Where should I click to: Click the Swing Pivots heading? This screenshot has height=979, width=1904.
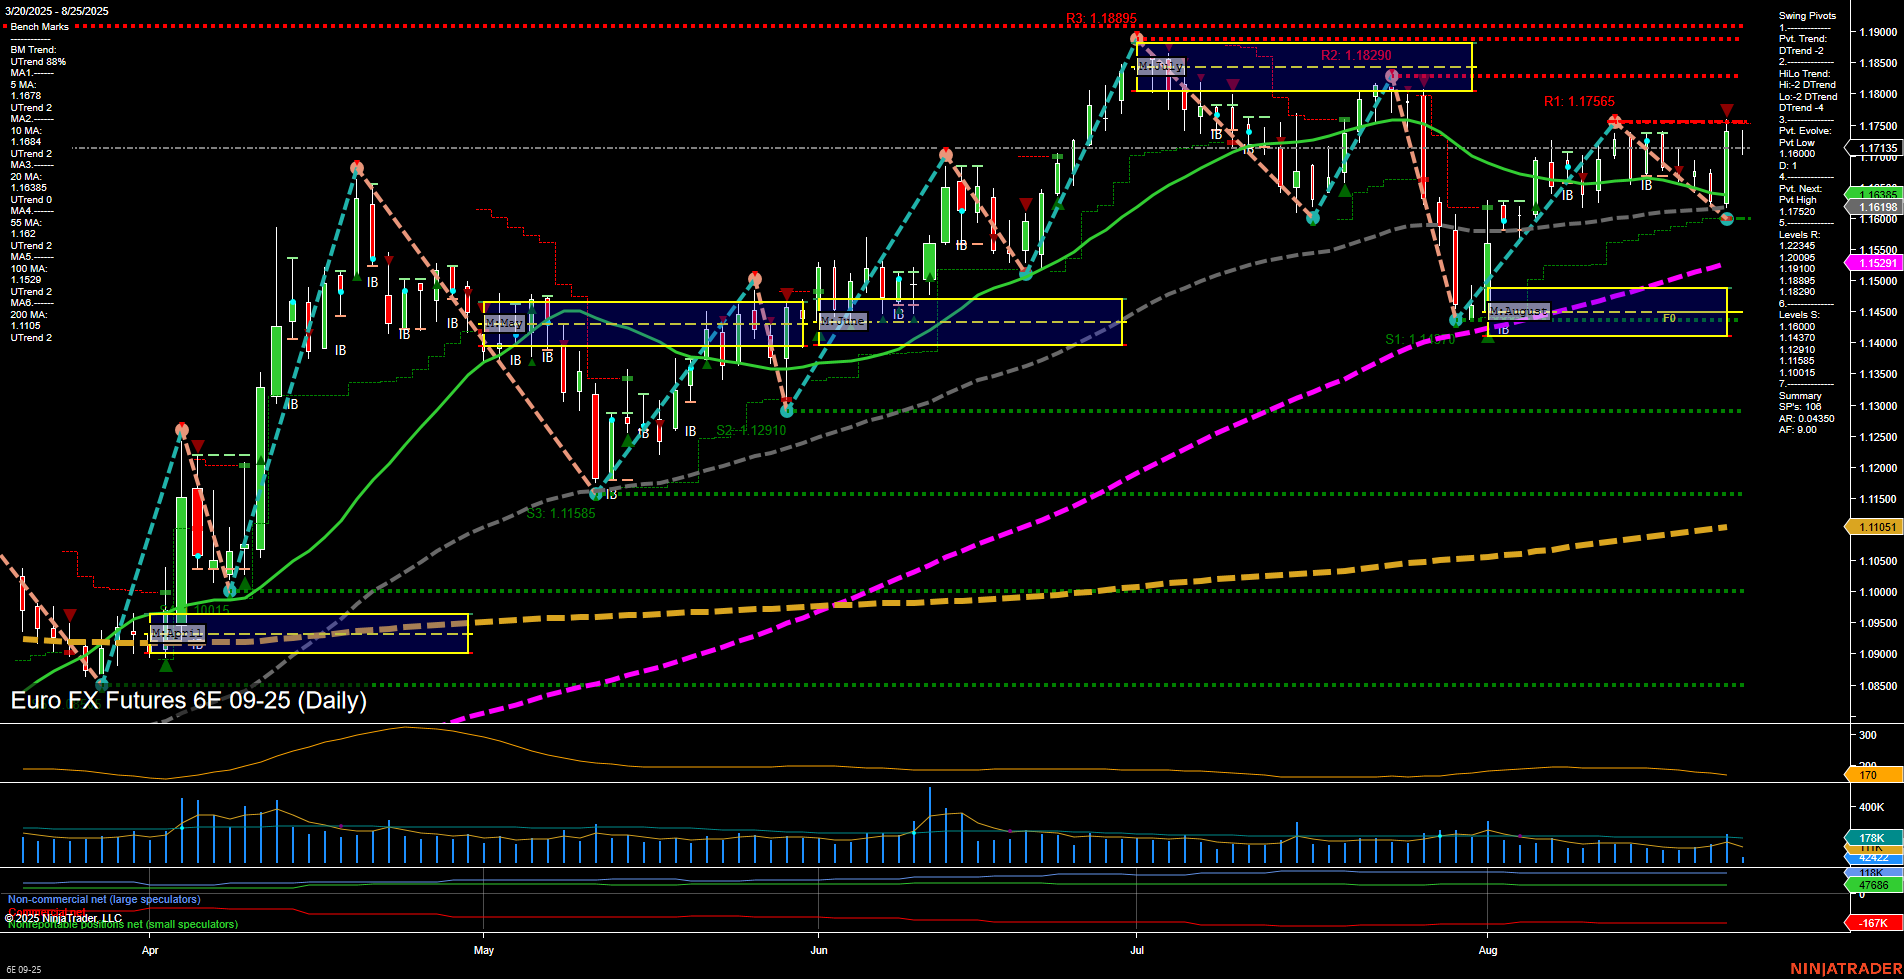[1807, 16]
